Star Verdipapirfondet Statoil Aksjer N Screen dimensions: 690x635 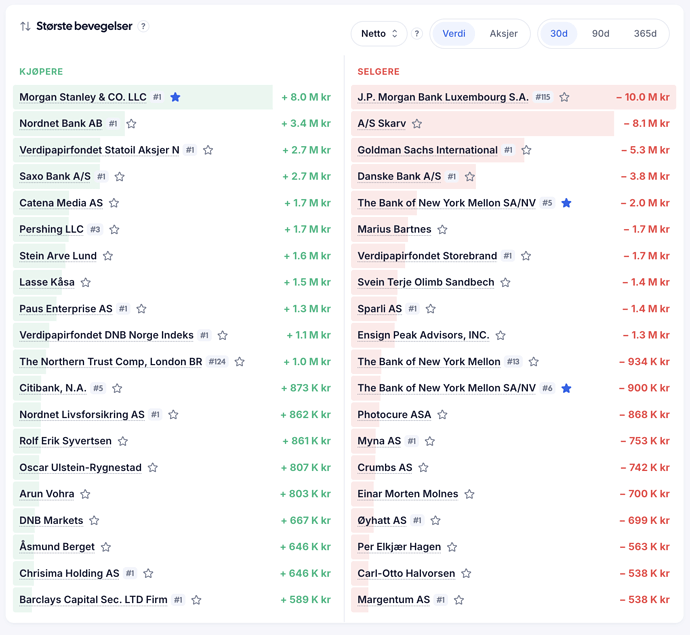coord(208,150)
